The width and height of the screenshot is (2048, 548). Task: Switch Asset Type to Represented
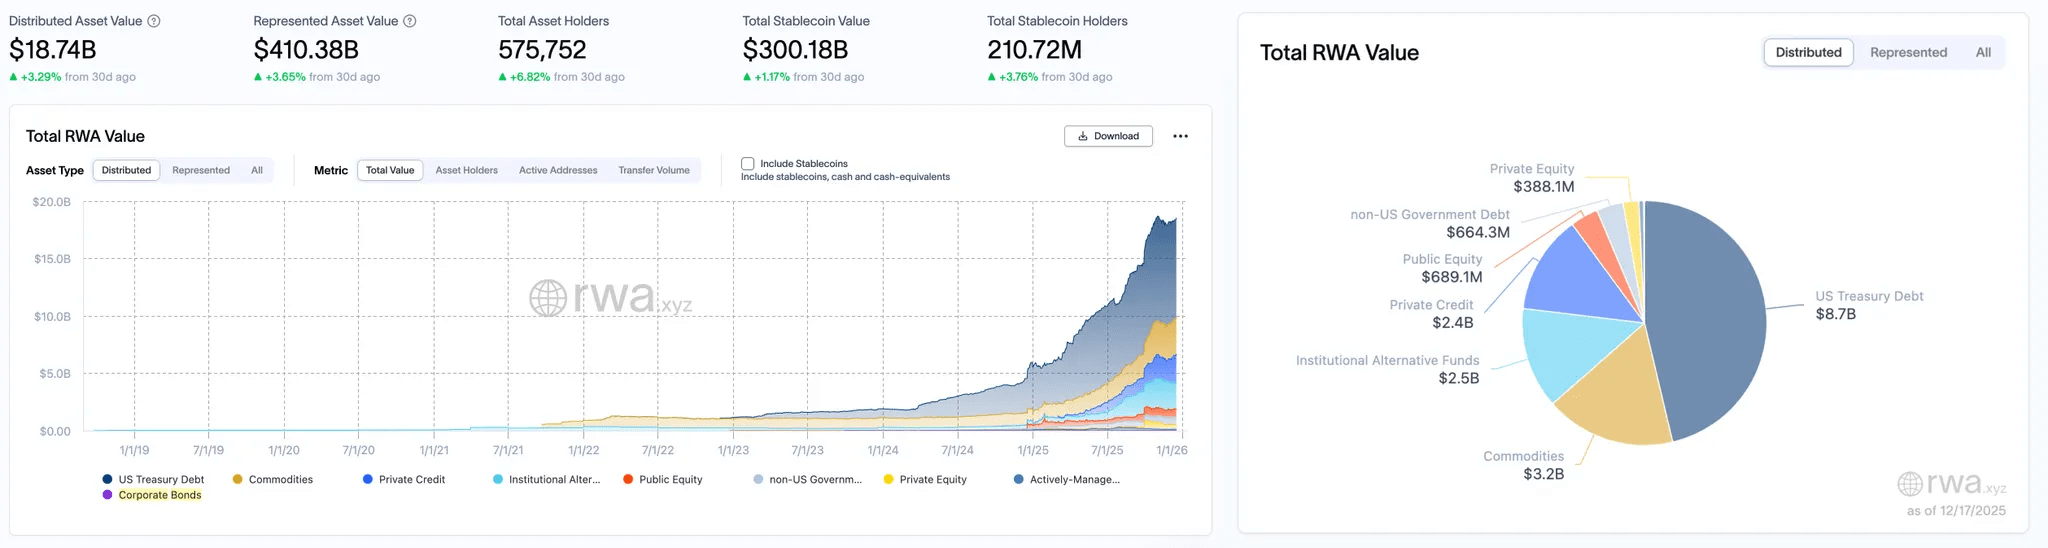point(201,170)
